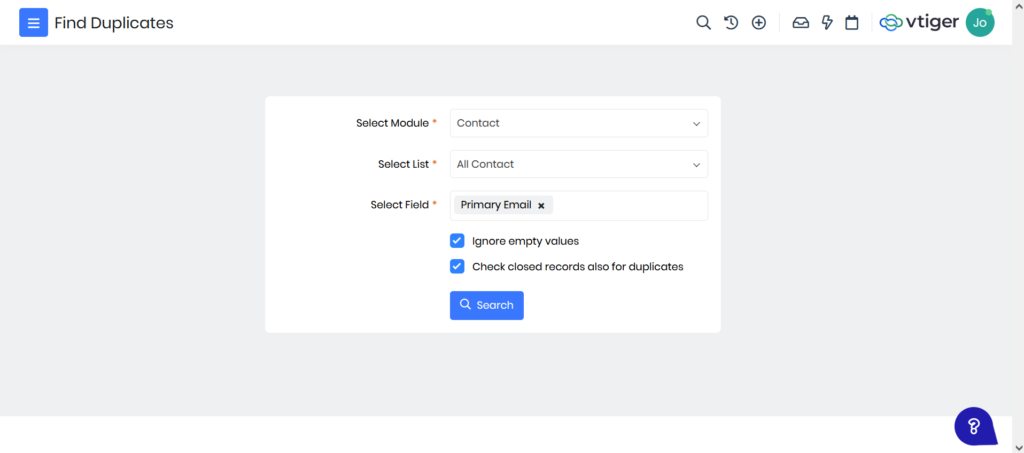Click inside the Select Field input box
The width and height of the screenshot is (1024, 453).
630,206
